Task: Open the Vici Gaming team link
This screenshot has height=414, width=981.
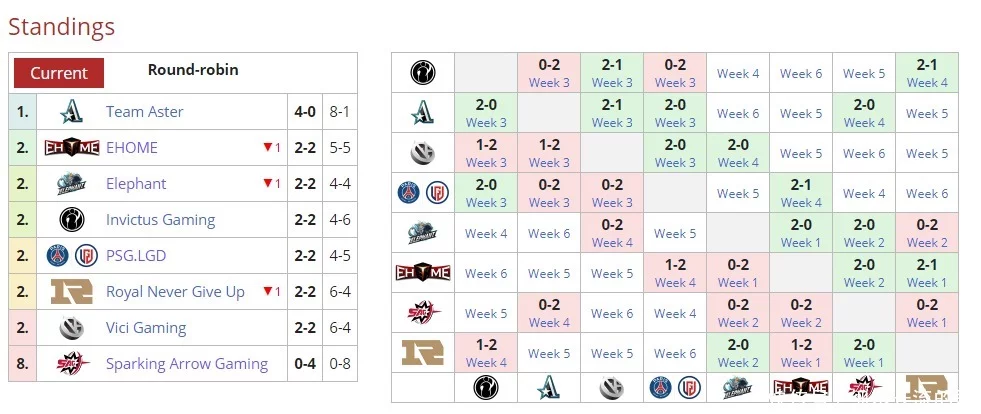Action: (146, 328)
